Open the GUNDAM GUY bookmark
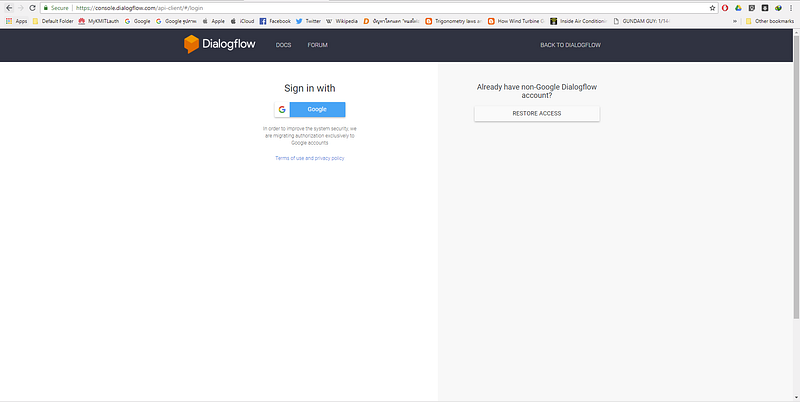The height and width of the screenshot is (402, 800). tap(641, 21)
